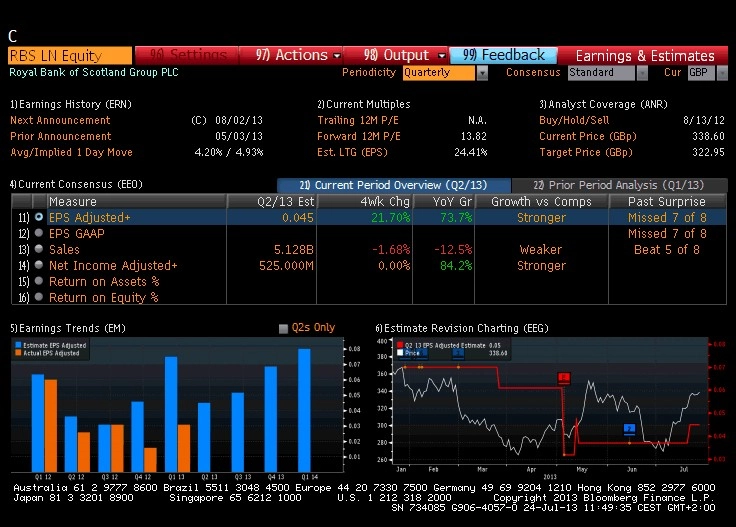
Task: Click the Weaker growth vs comps cell
Action: (x=541, y=250)
